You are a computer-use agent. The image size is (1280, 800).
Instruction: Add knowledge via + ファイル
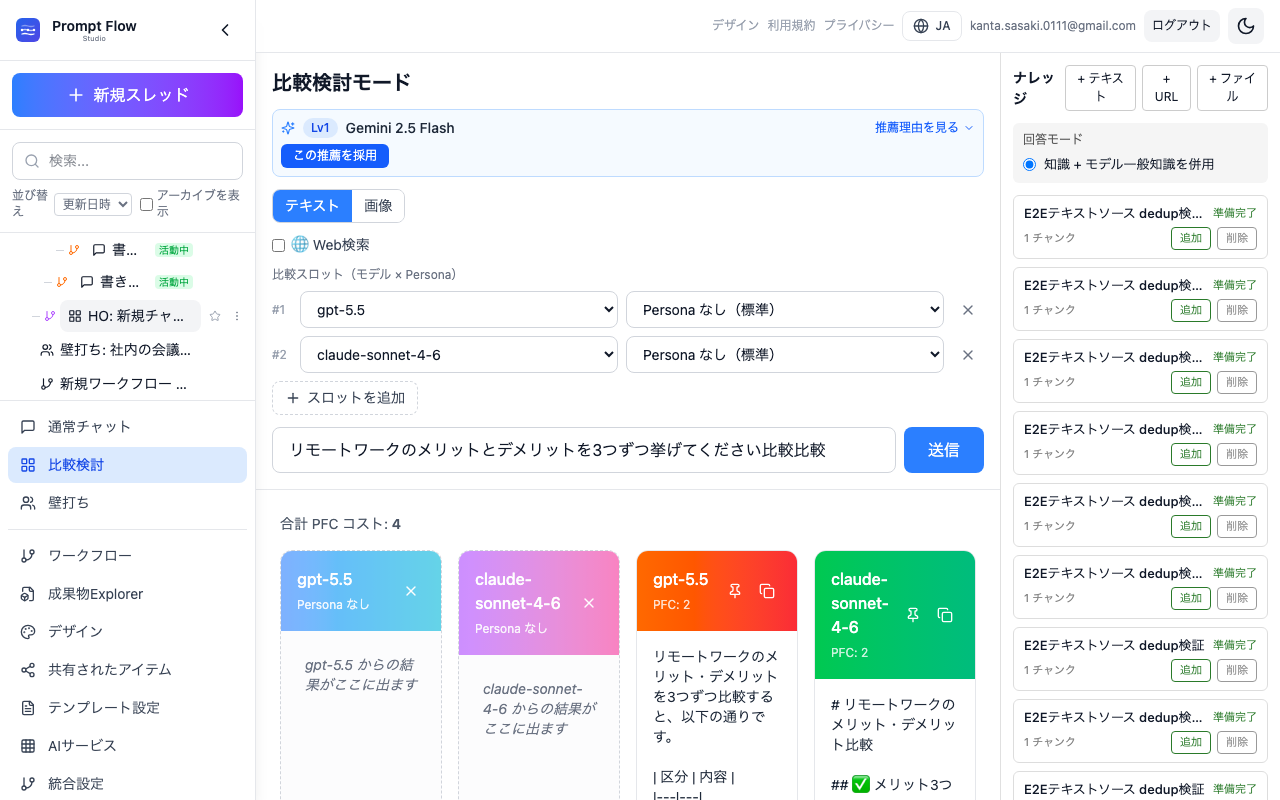(x=1232, y=88)
